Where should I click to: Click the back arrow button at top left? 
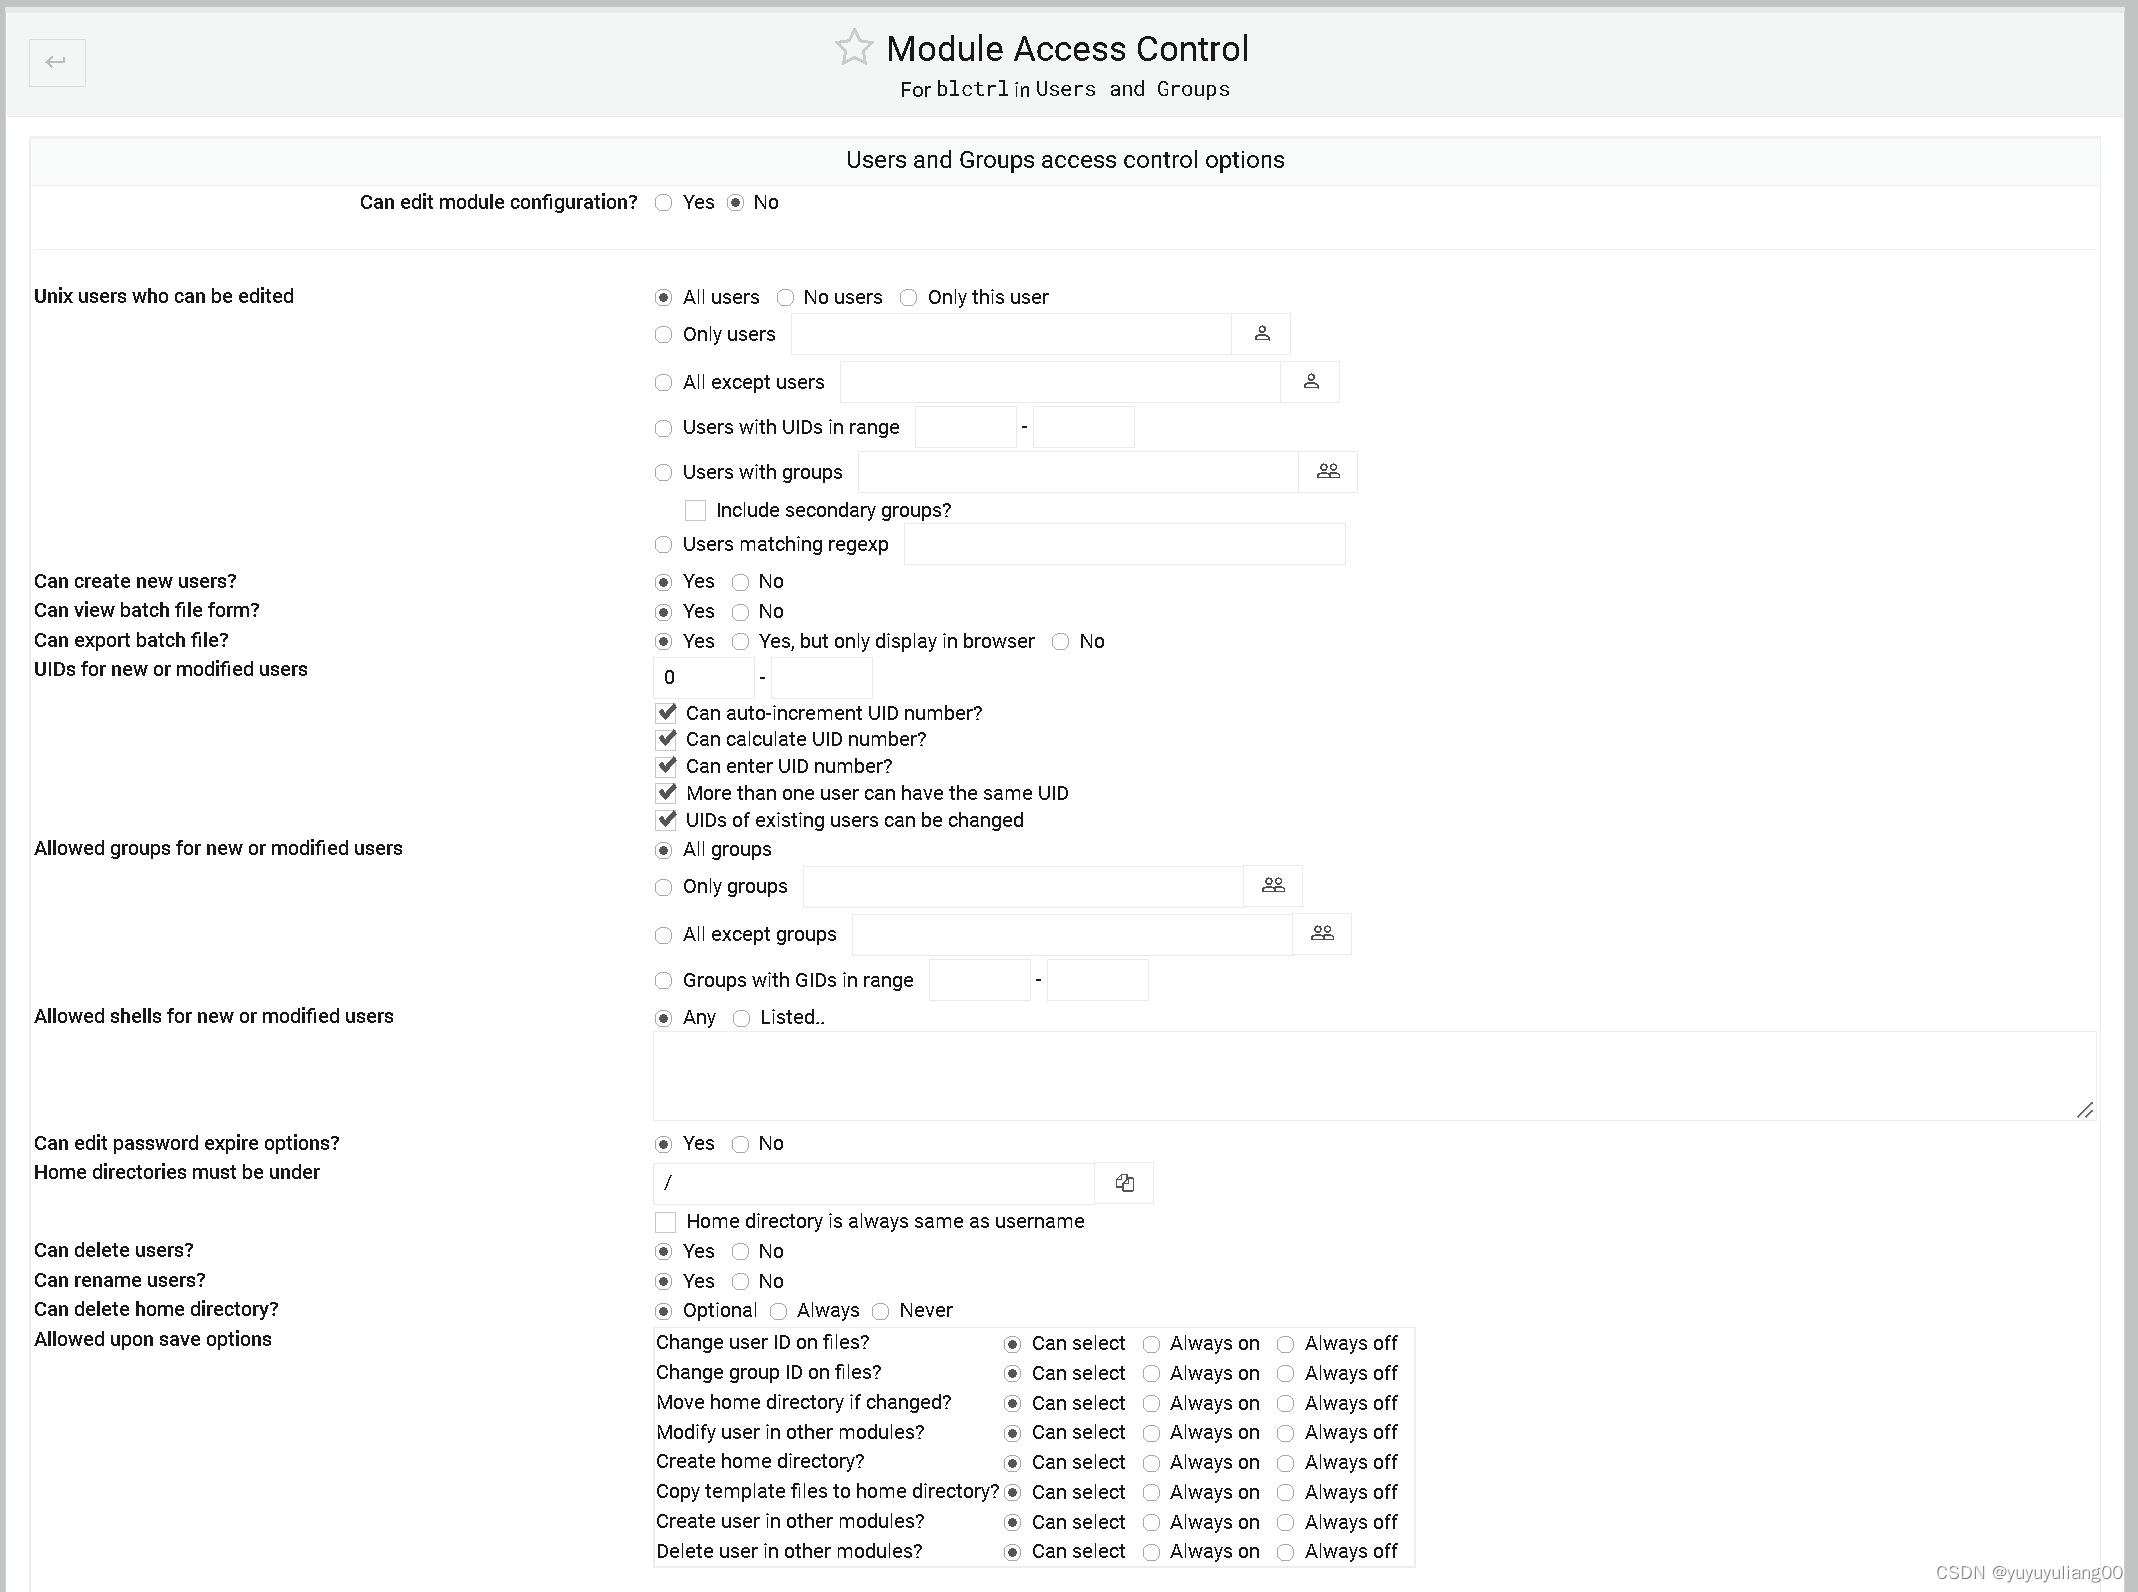click(56, 62)
